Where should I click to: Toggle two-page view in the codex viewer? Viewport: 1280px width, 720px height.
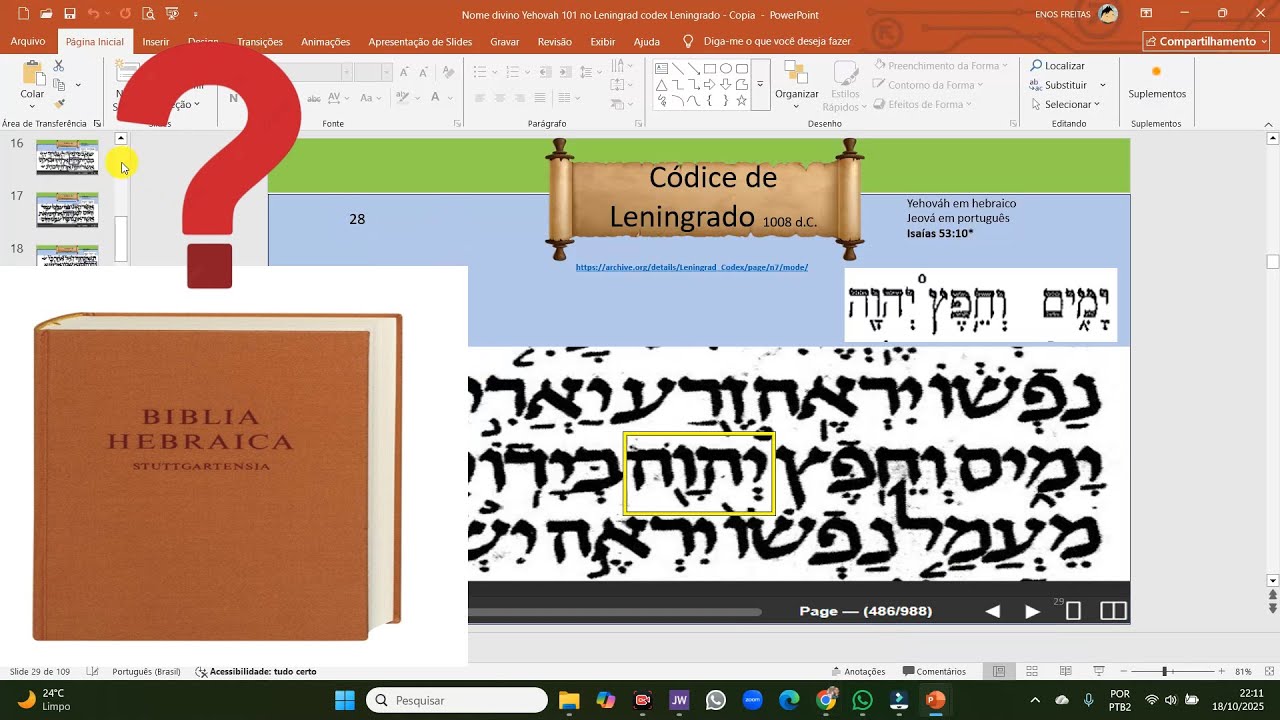point(1113,611)
